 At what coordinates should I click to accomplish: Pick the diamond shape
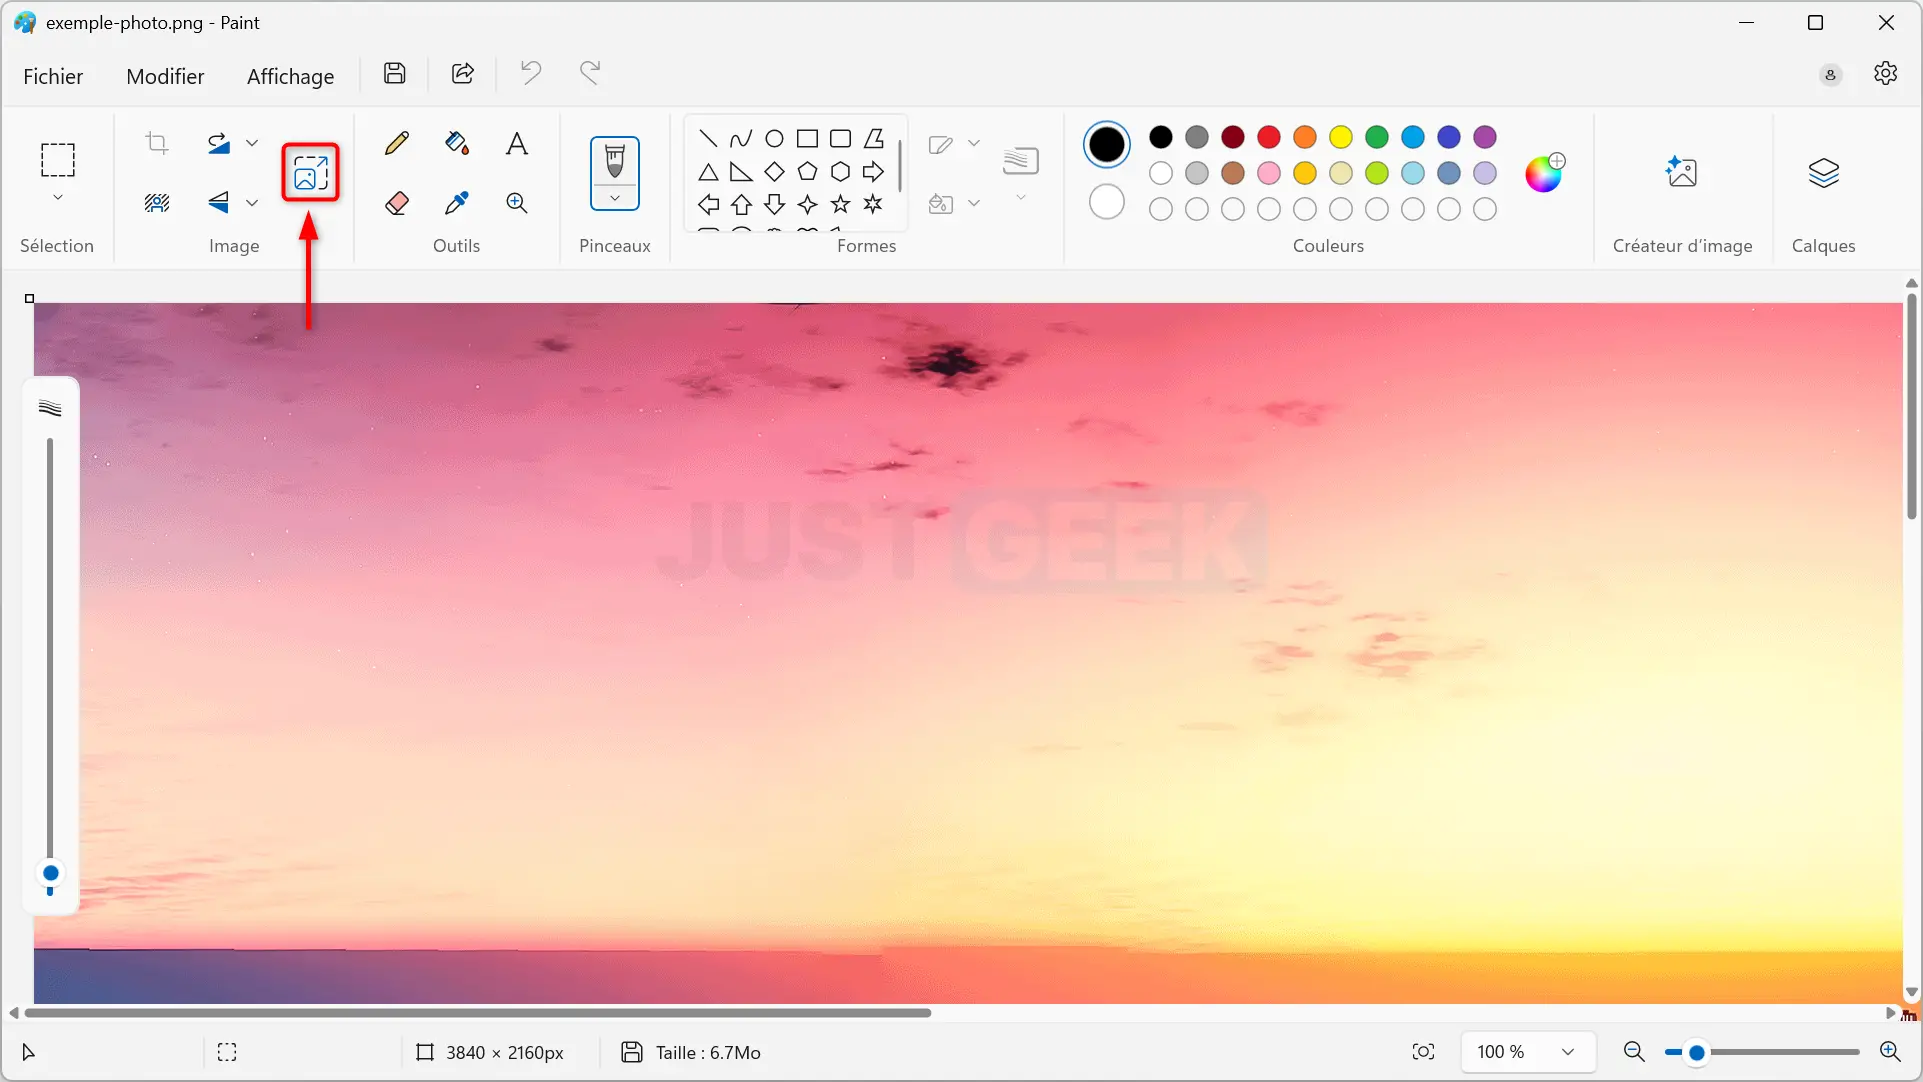point(774,172)
